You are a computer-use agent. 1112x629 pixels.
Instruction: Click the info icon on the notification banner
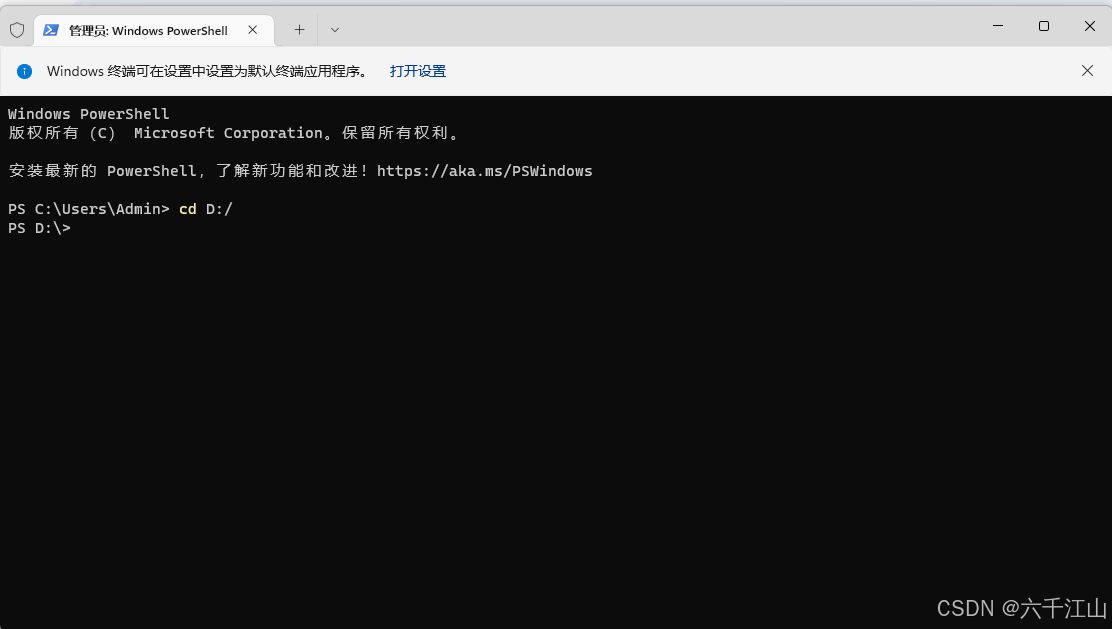24,71
